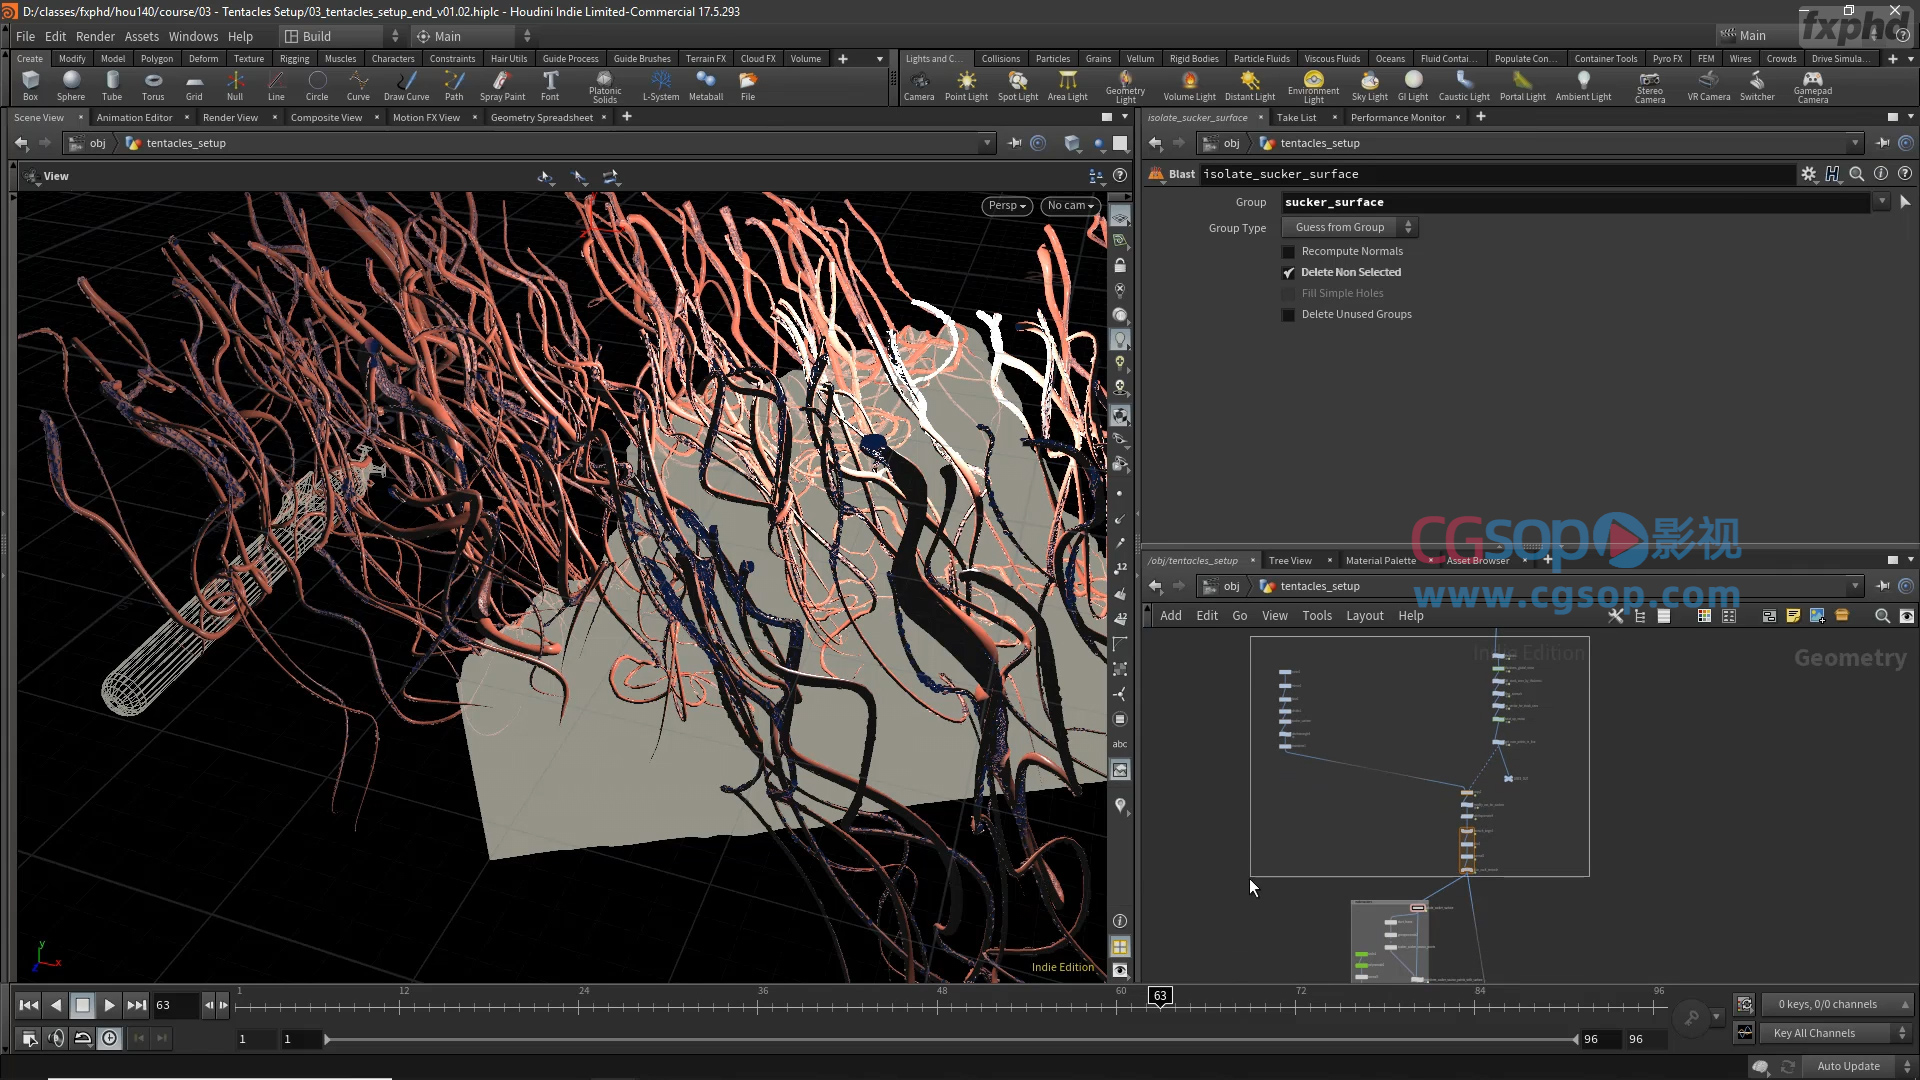This screenshot has width=1920, height=1080.
Task: Enable Delete Unused Groups checkbox
Action: tap(1288, 314)
